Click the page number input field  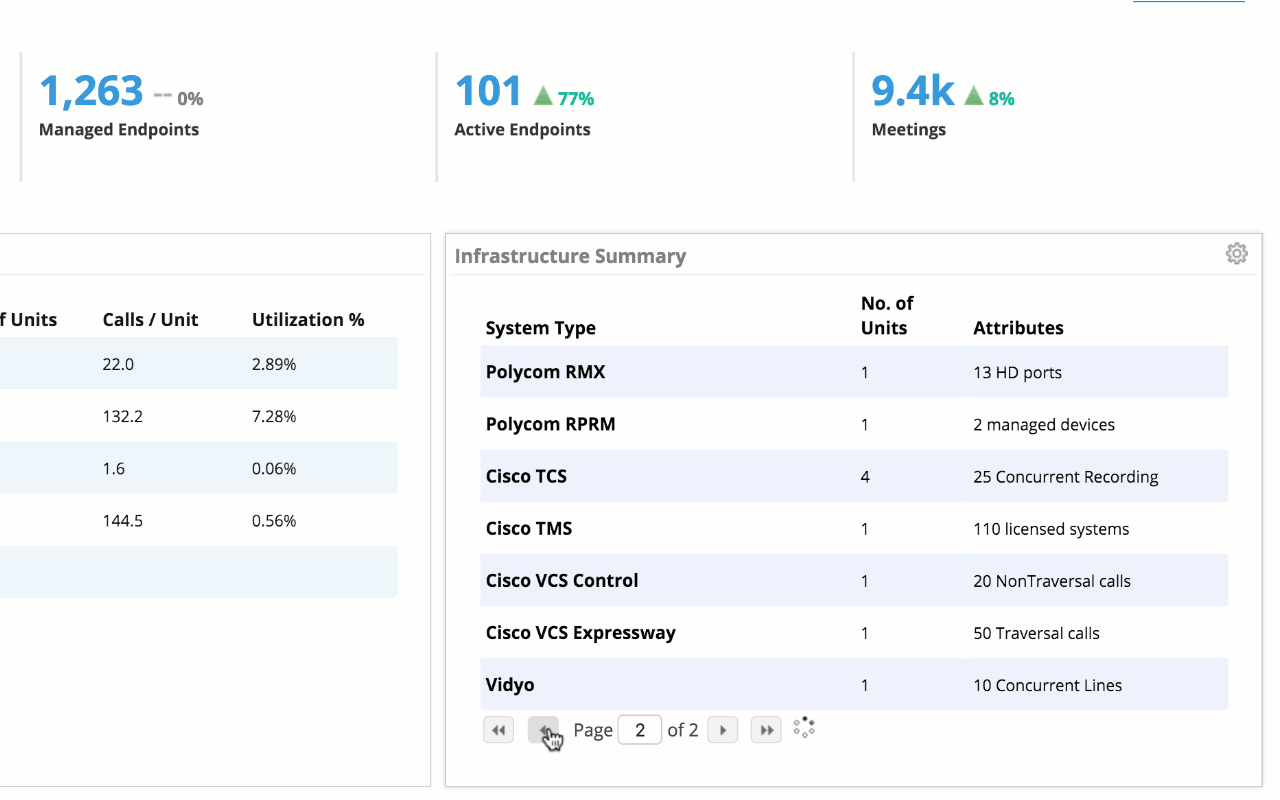[x=640, y=730]
